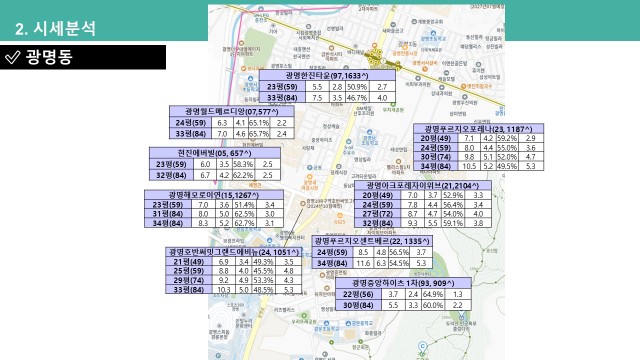640x360 pixels.
Task: Select the 56.5% cell in 광명푸르지오센트베르 table
Action: pyautogui.click(x=399, y=252)
